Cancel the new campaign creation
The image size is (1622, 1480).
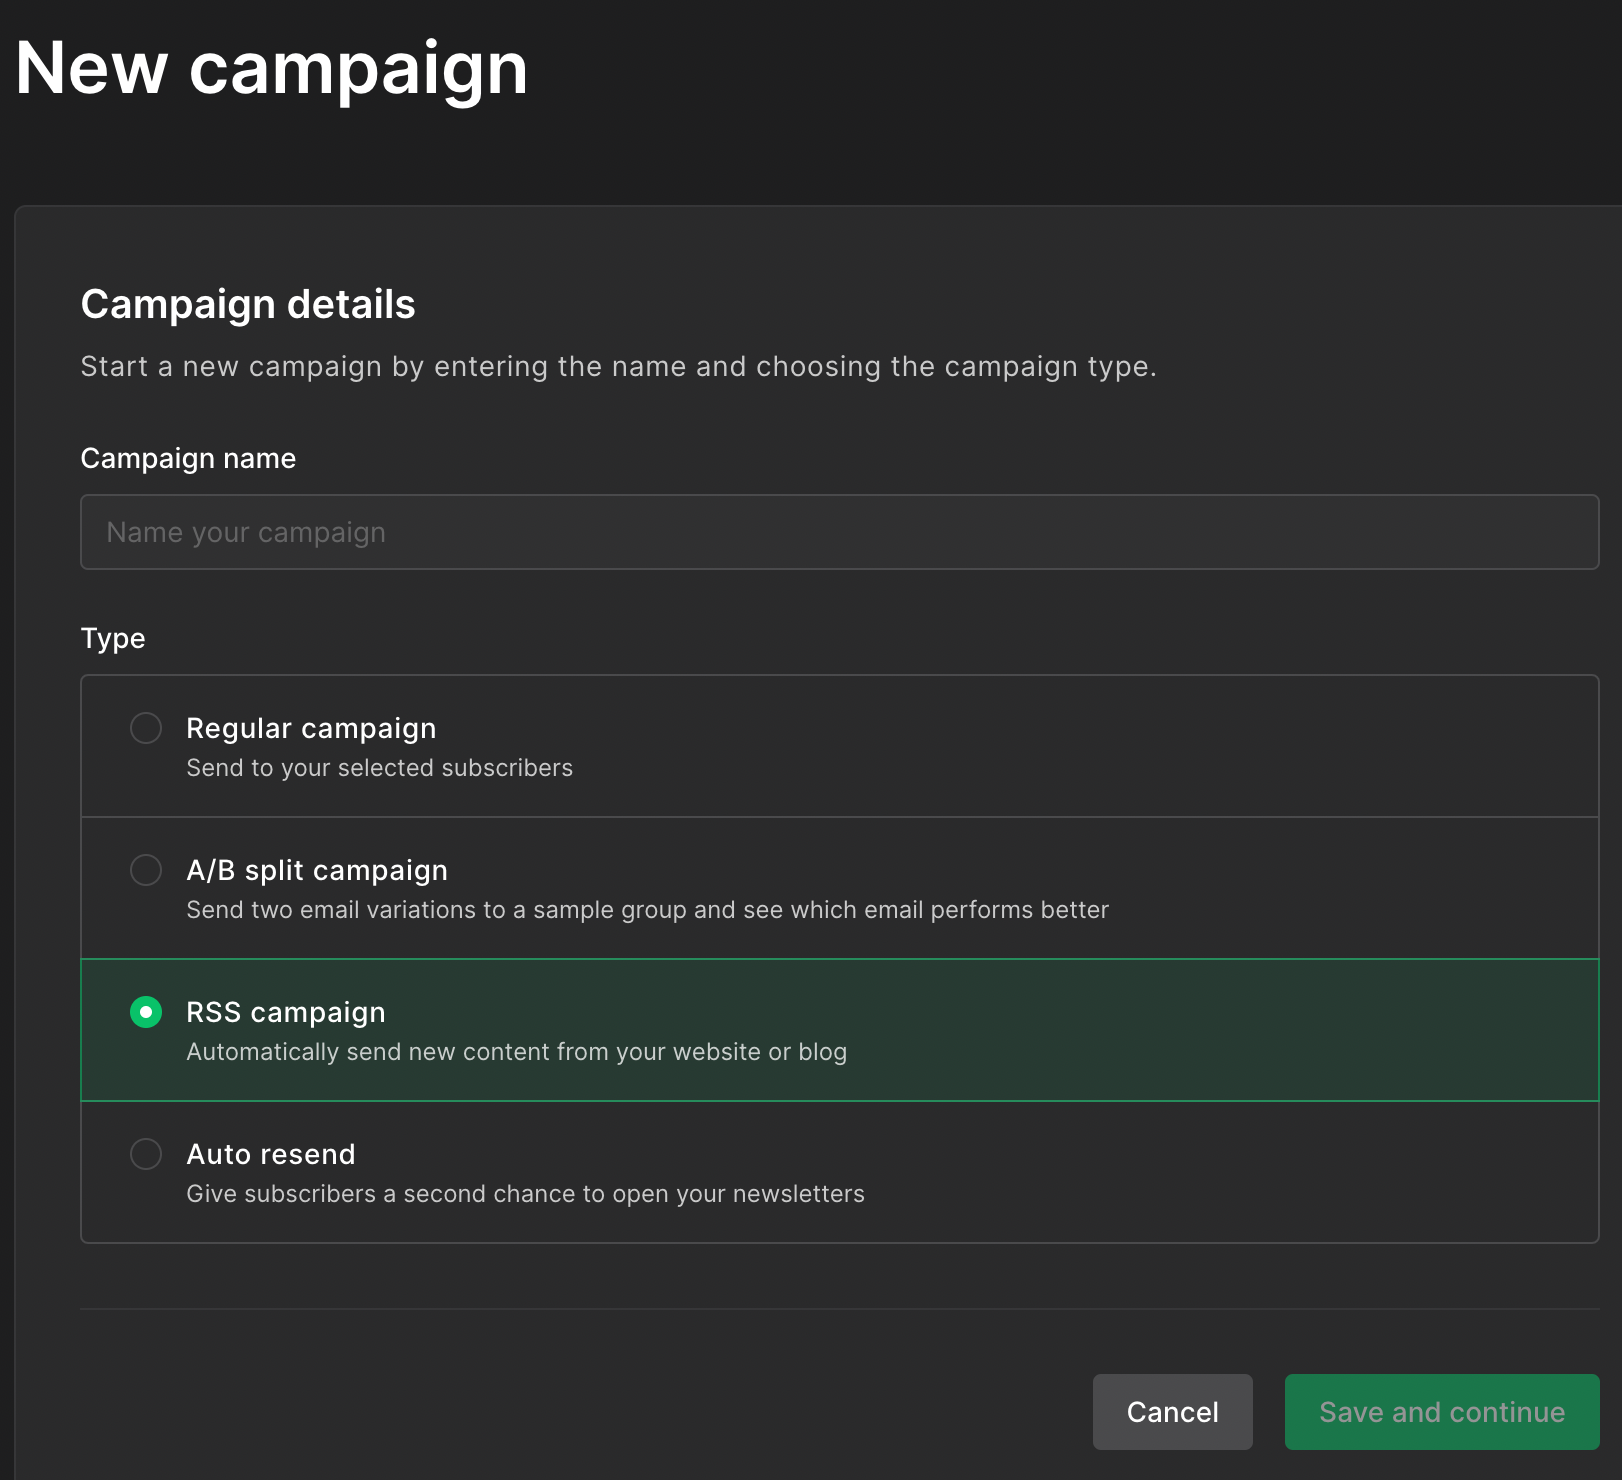[x=1172, y=1412]
